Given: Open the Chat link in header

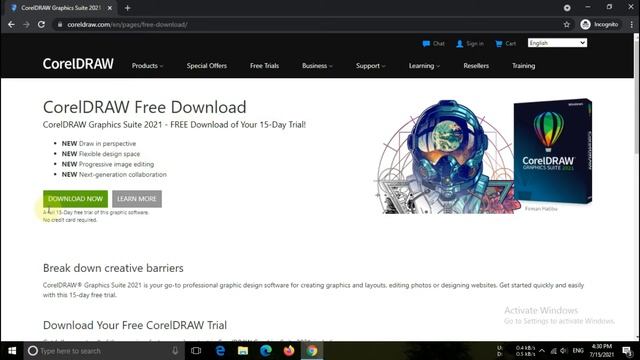Looking at the screenshot, I should [x=433, y=43].
